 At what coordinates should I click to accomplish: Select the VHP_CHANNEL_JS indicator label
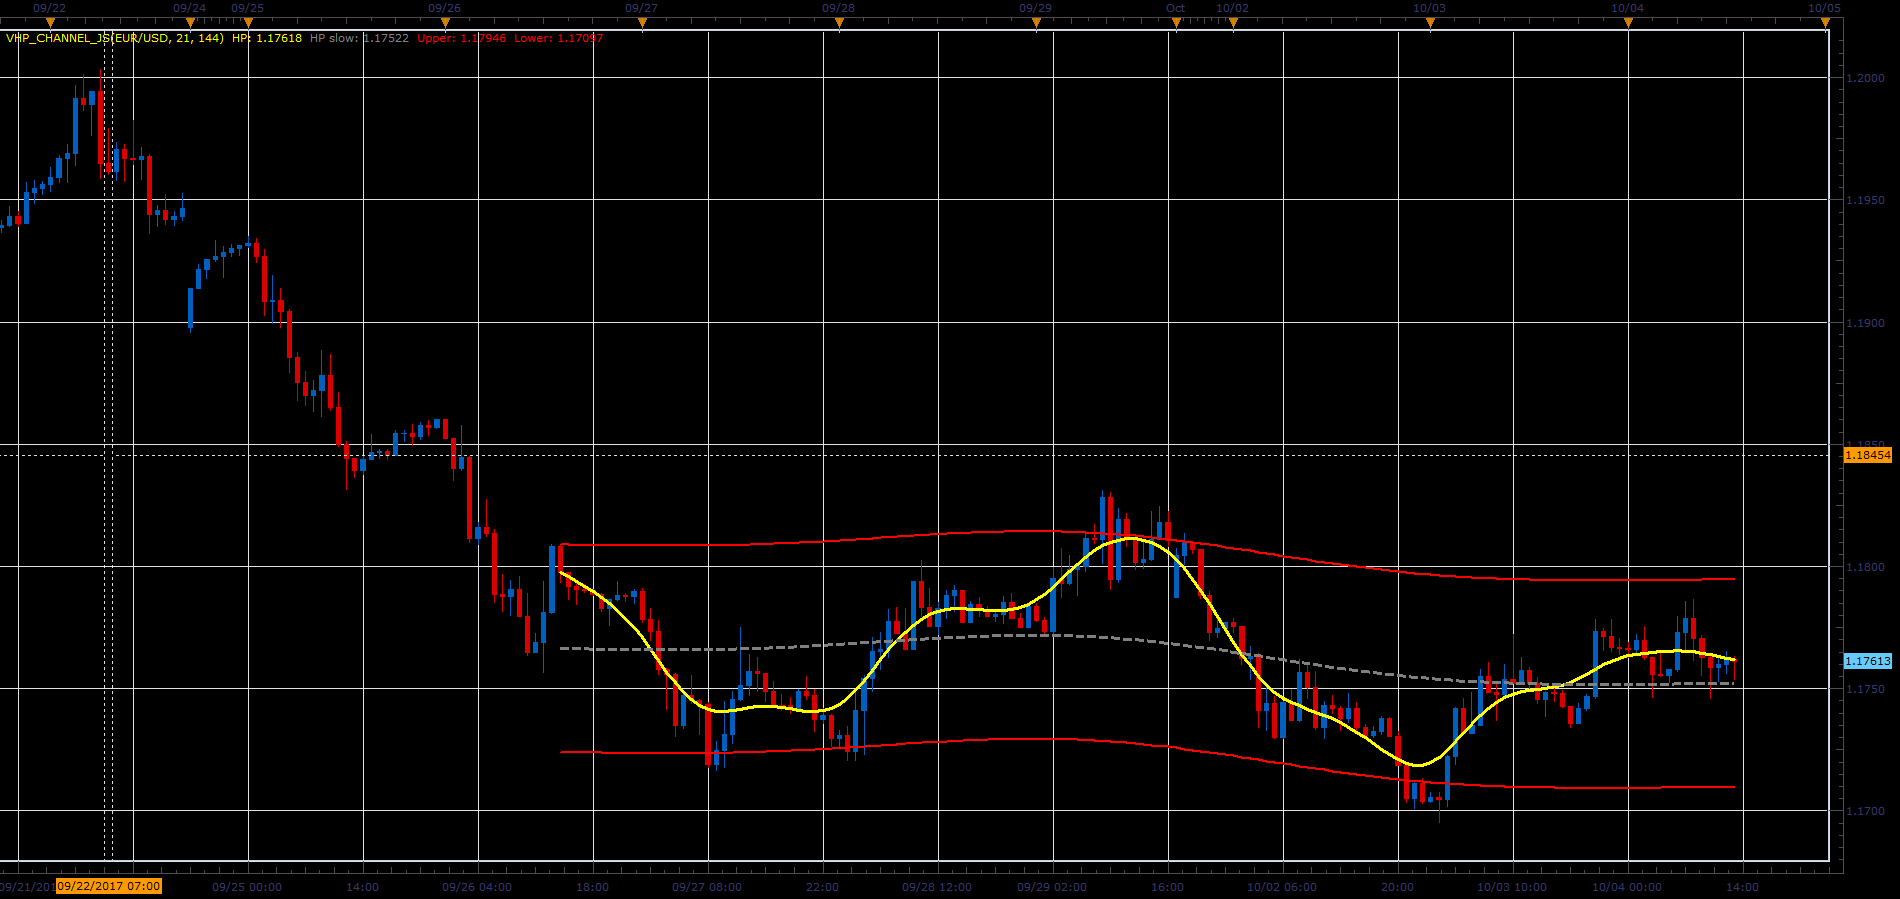(x=115, y=38)
